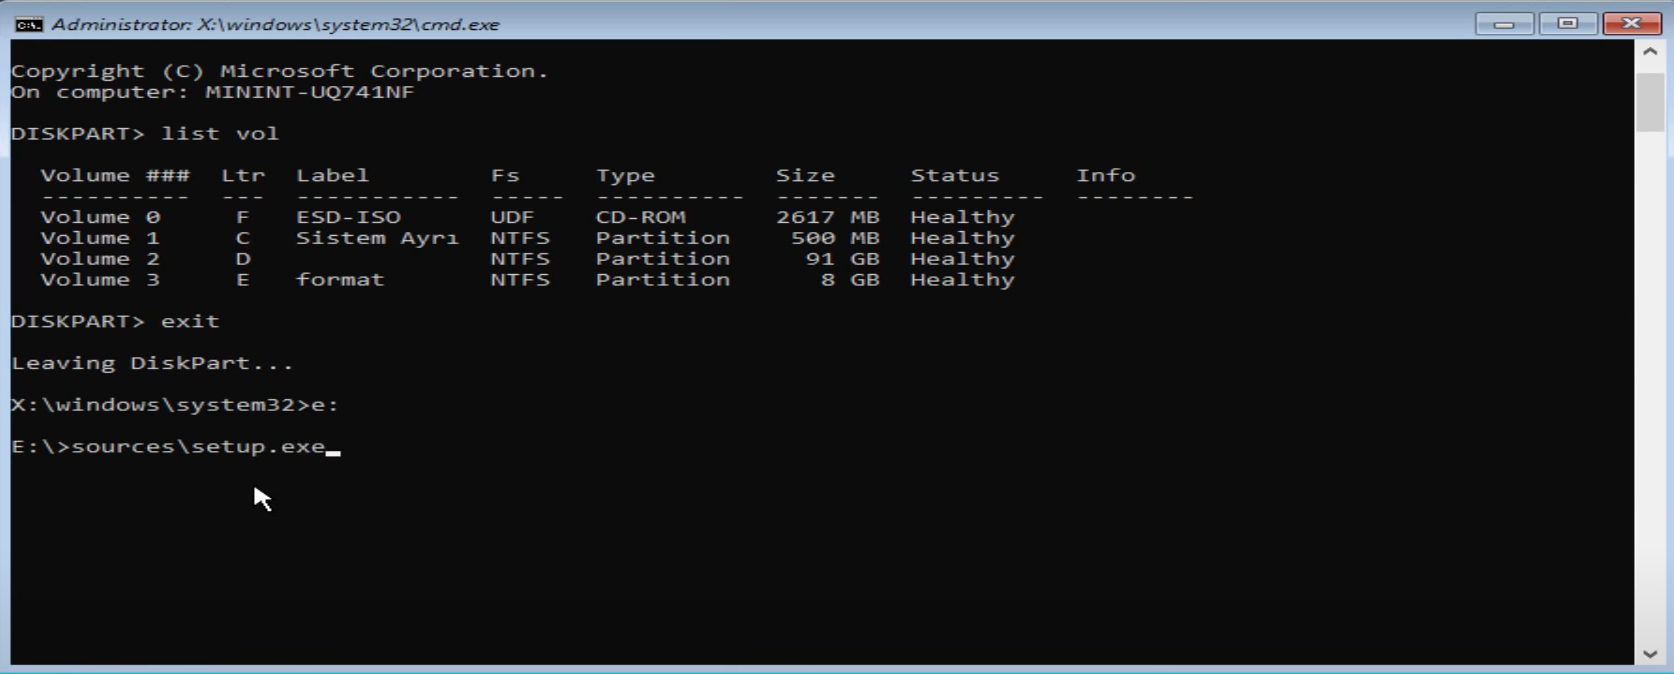Click the 'Fs' column header
Screen dimensions: 1674x674
click(505, 175)
